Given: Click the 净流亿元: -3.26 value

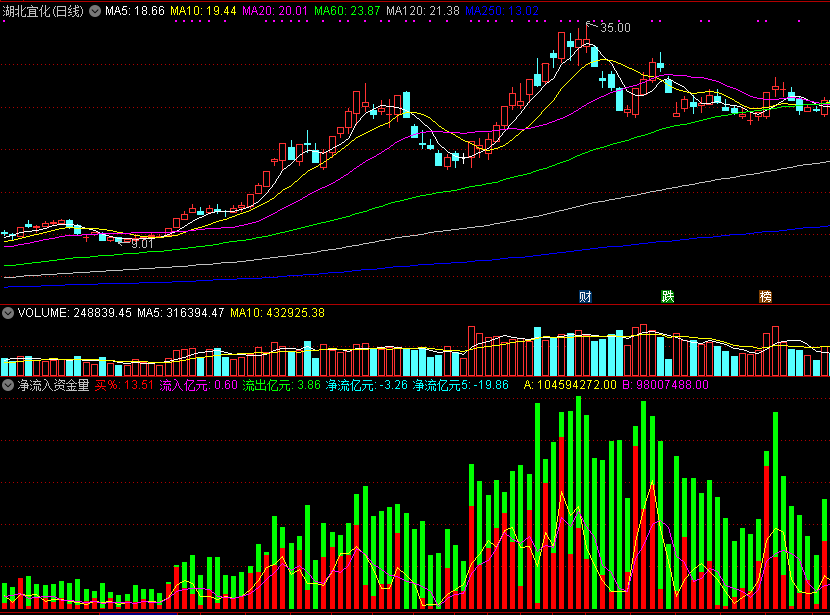Looking at the screenshot, I should point(367,385).
